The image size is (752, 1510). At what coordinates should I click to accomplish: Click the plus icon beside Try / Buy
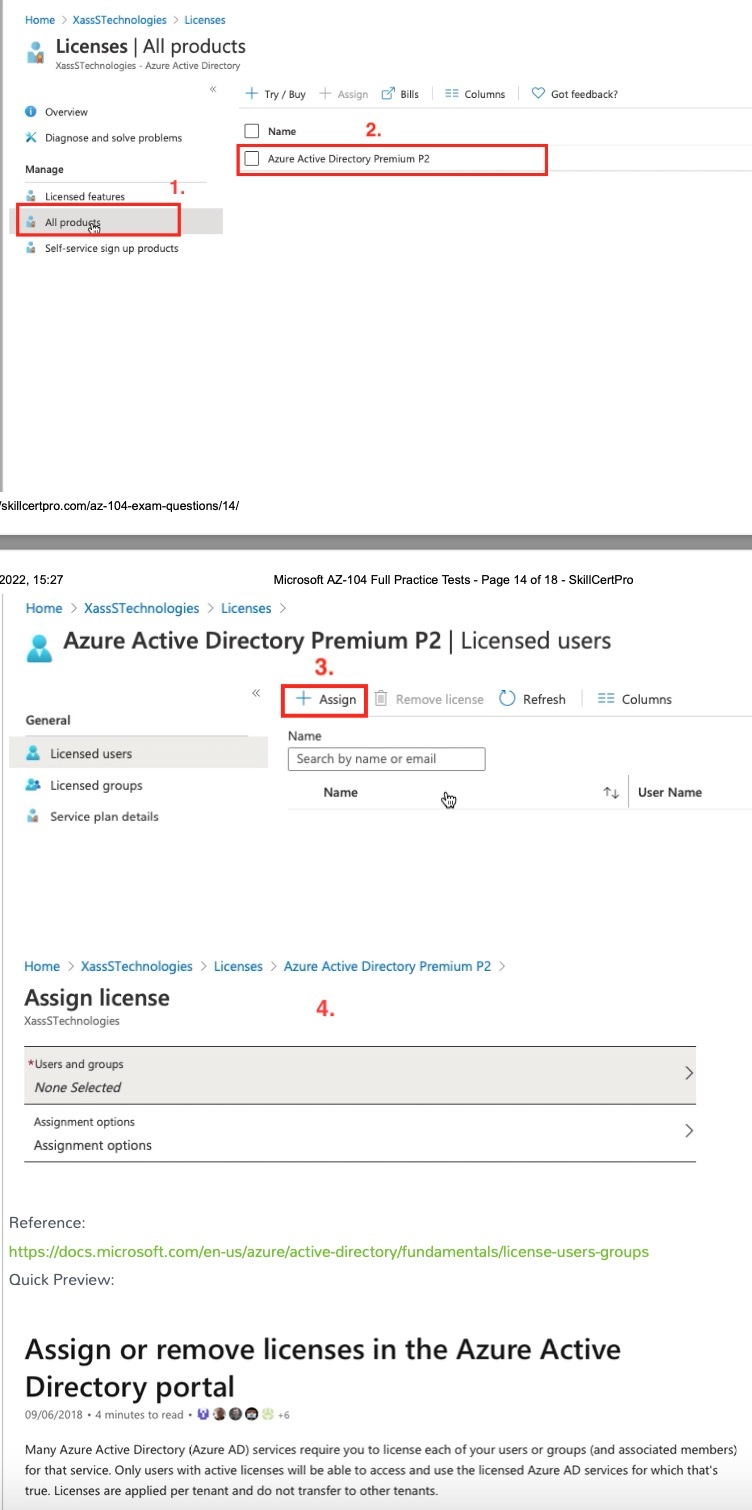coord(252,94)
